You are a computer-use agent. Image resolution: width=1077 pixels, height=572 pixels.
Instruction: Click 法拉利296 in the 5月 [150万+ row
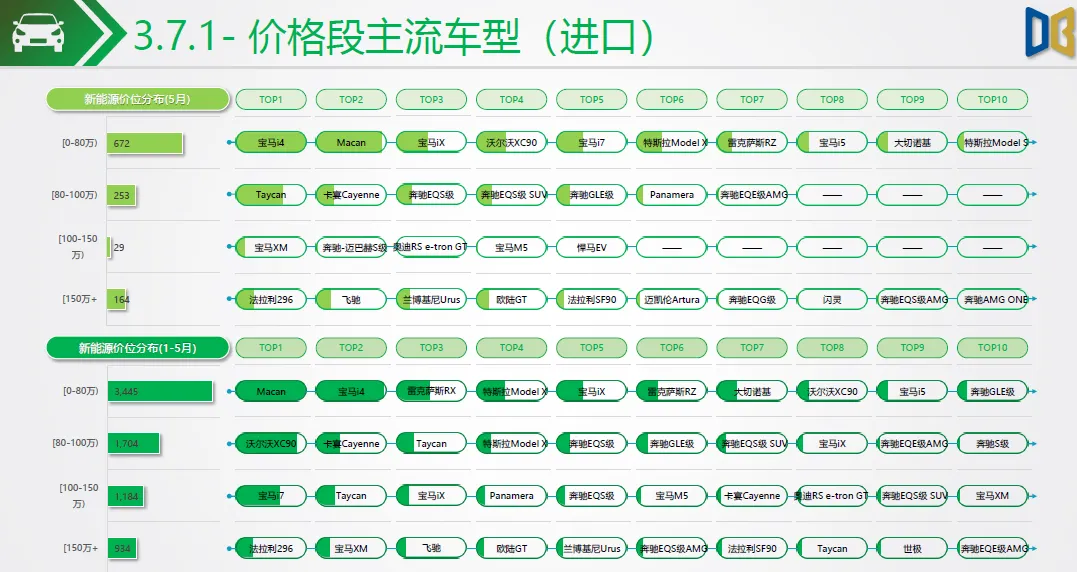coord(271,299)
